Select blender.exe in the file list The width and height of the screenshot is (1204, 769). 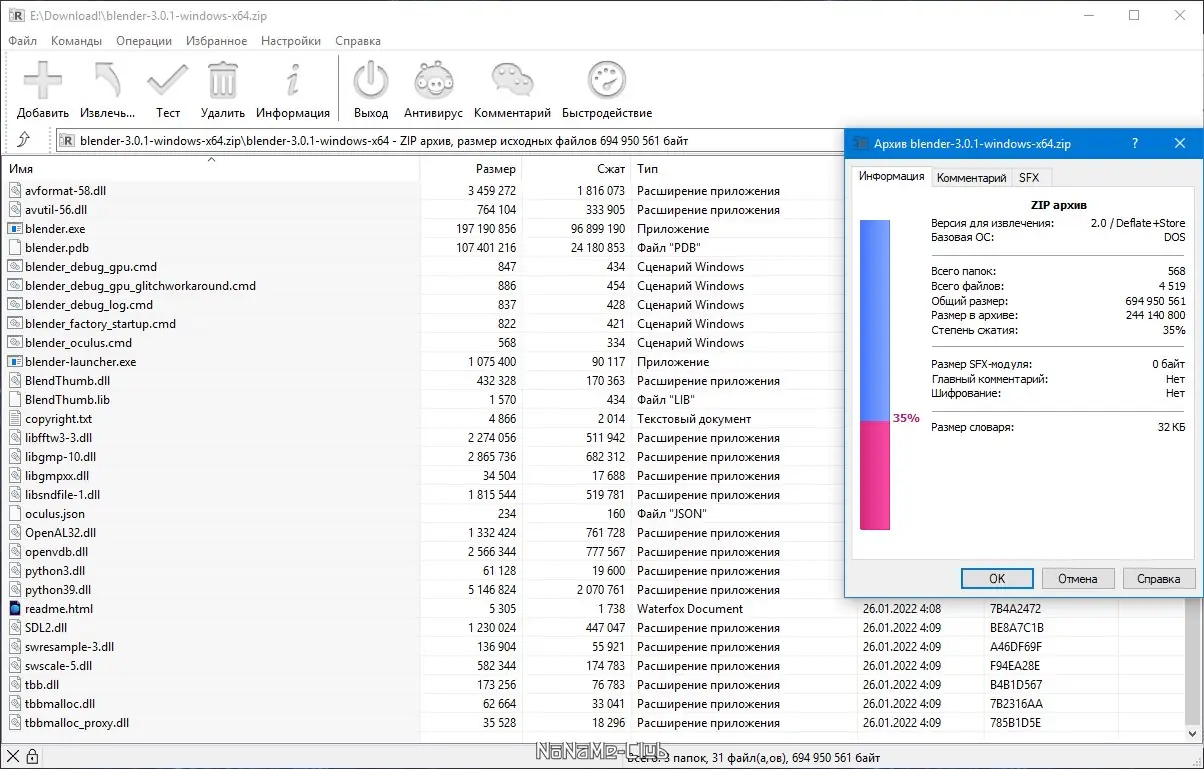(x=55, y=229)
